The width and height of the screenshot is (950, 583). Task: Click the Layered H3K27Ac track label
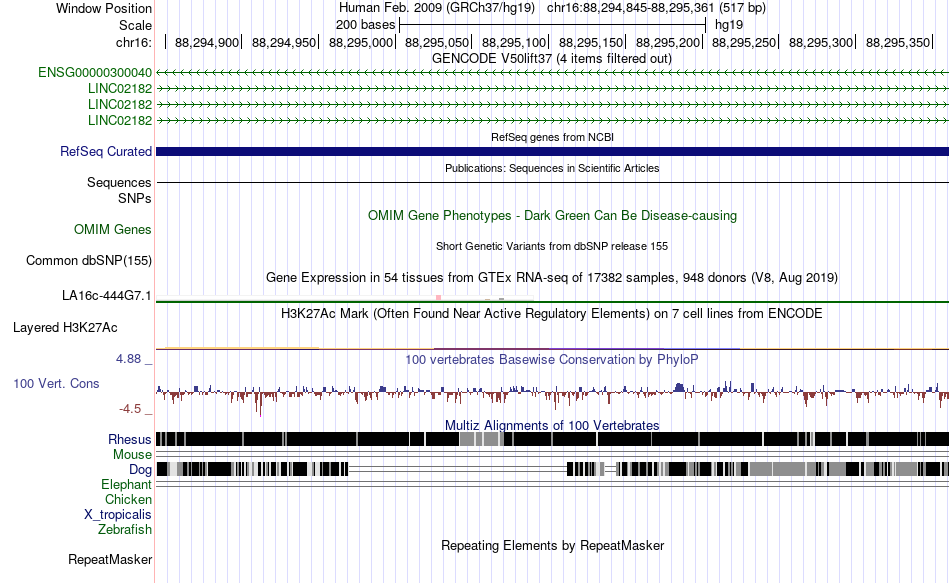click(x=65, y=328)
